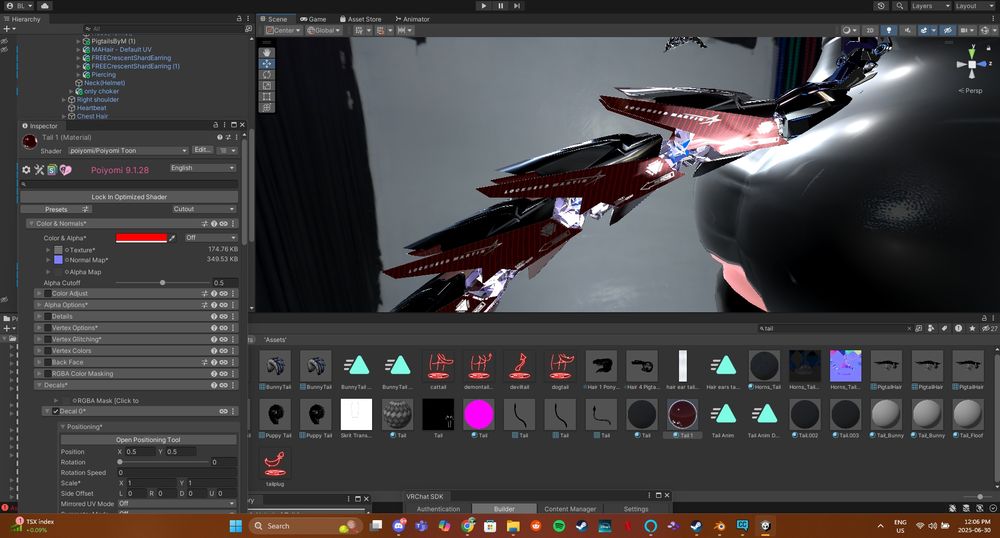Open the Cutout rendering preset dropdown

[x=204, y=209]
